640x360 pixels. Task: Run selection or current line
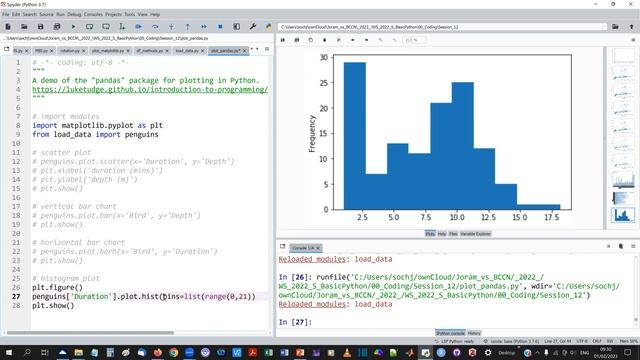pos(122,27)
